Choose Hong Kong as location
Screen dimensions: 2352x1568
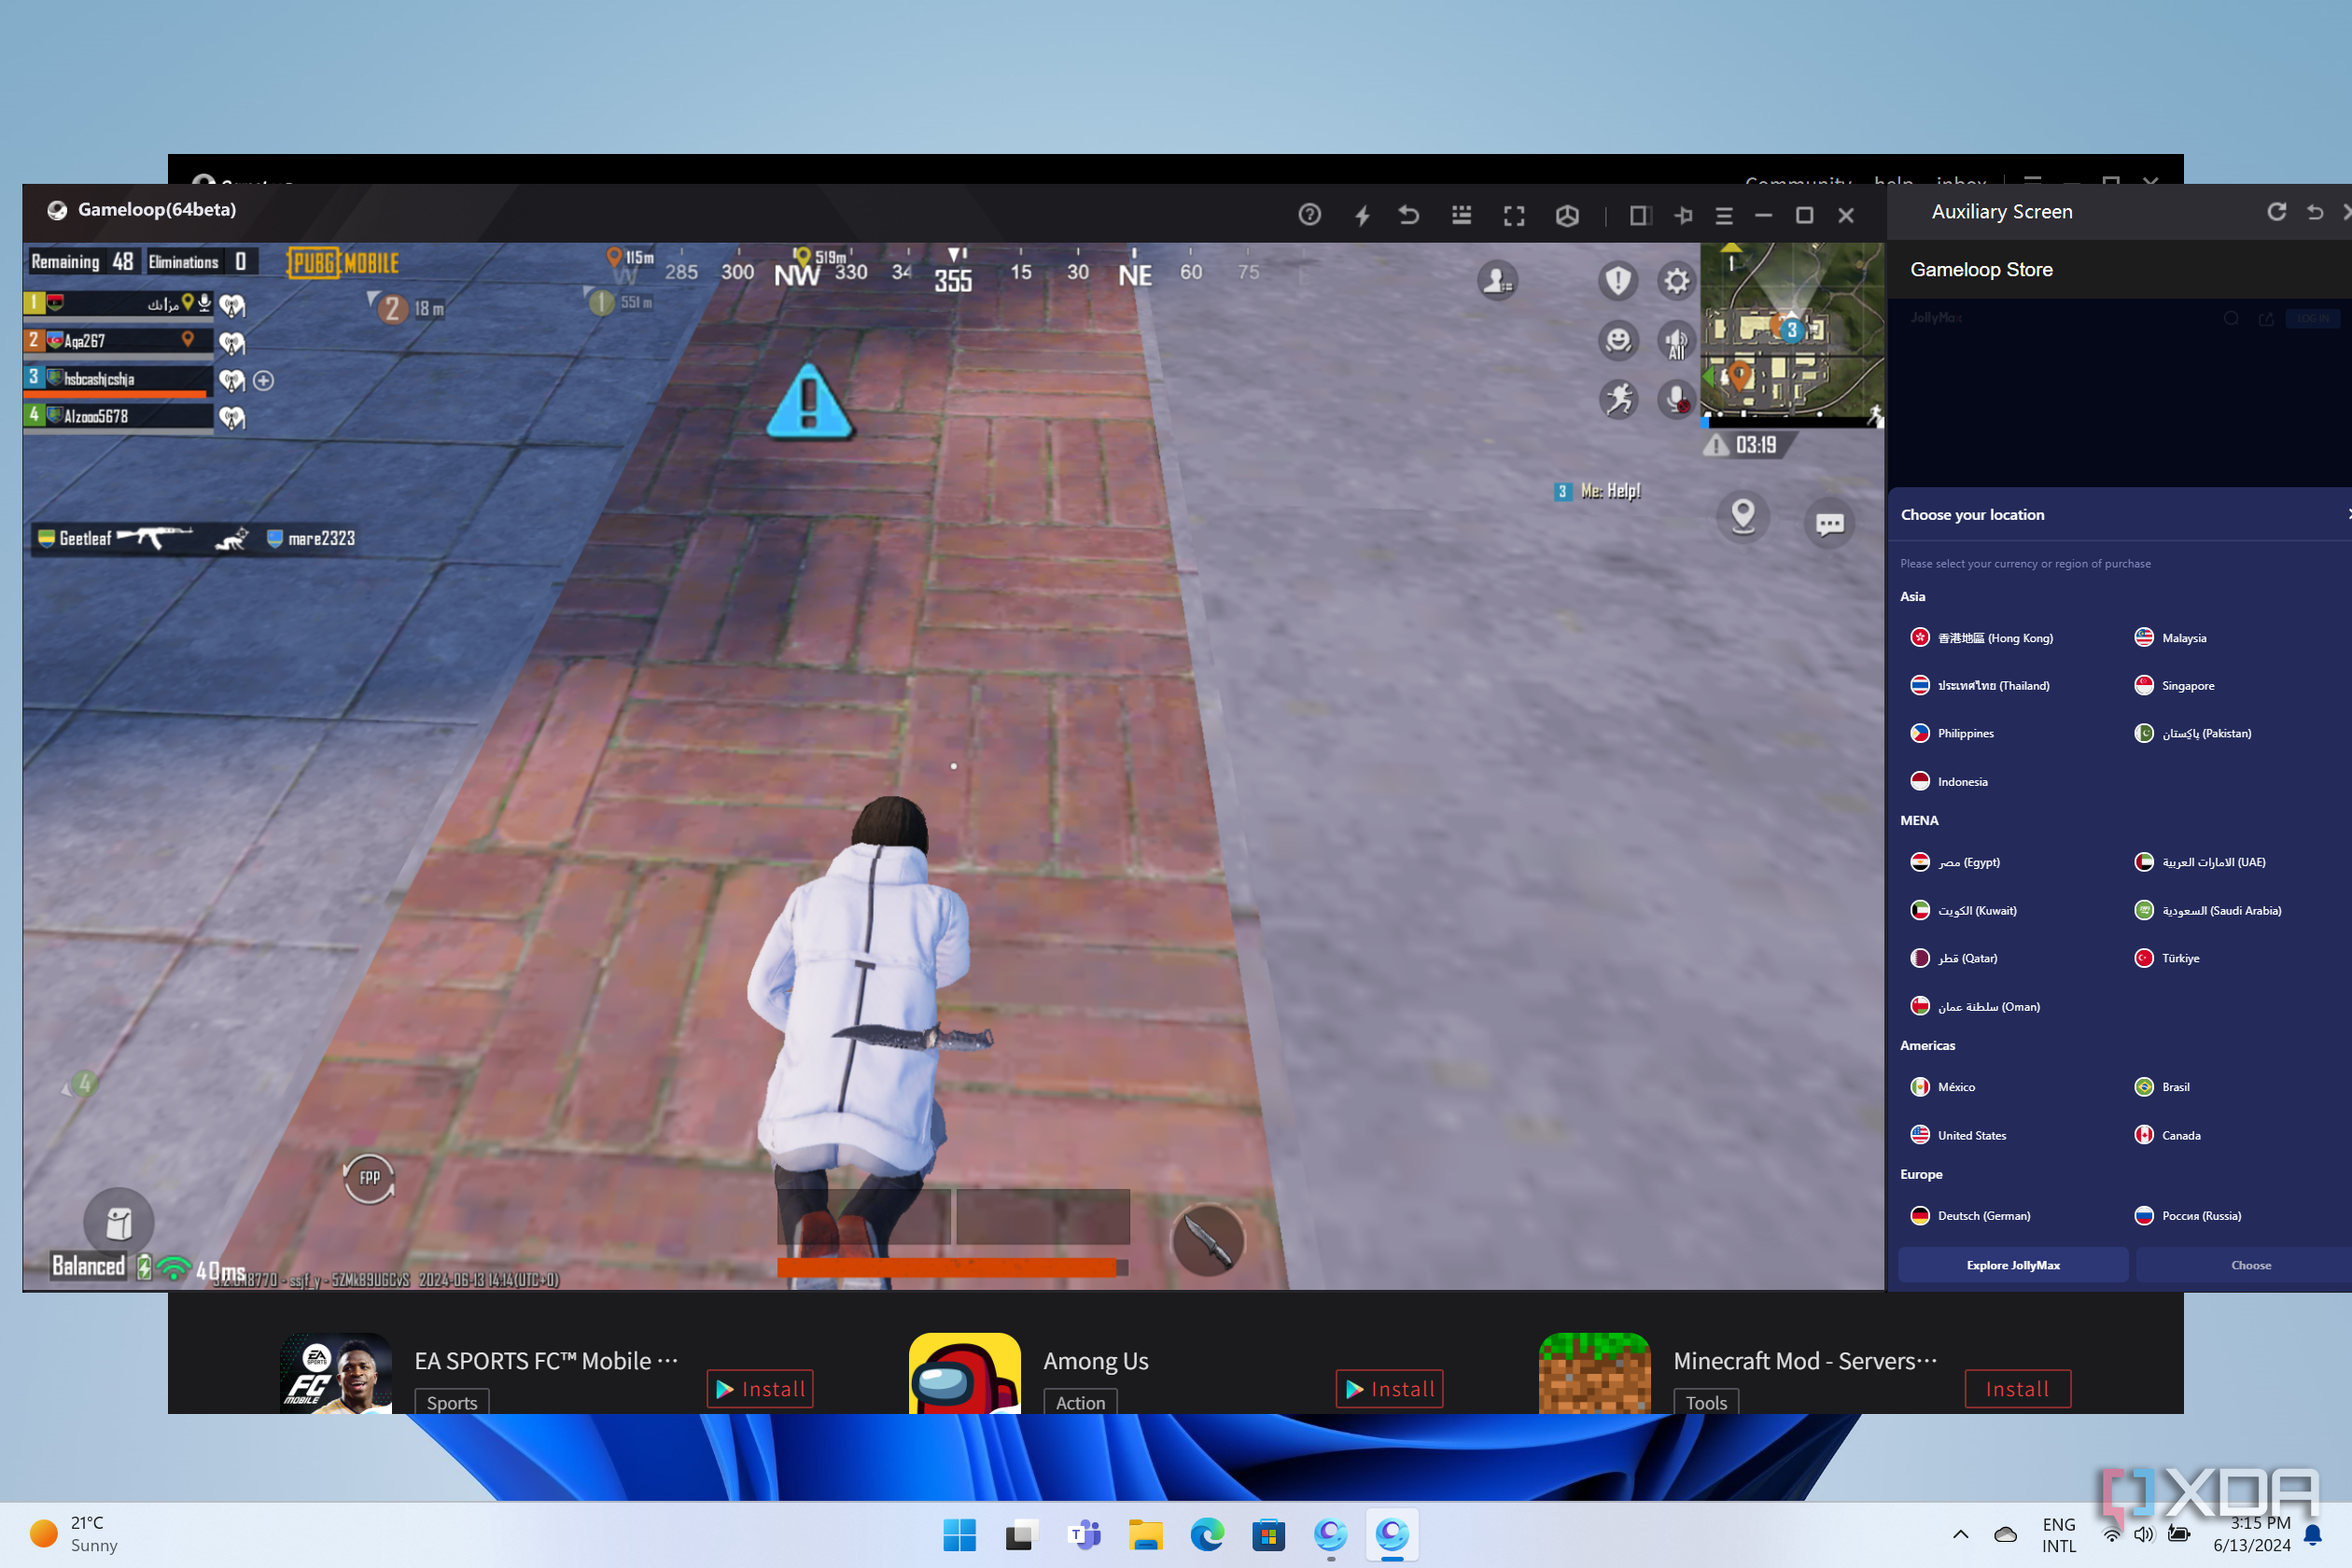point(1981,638)
